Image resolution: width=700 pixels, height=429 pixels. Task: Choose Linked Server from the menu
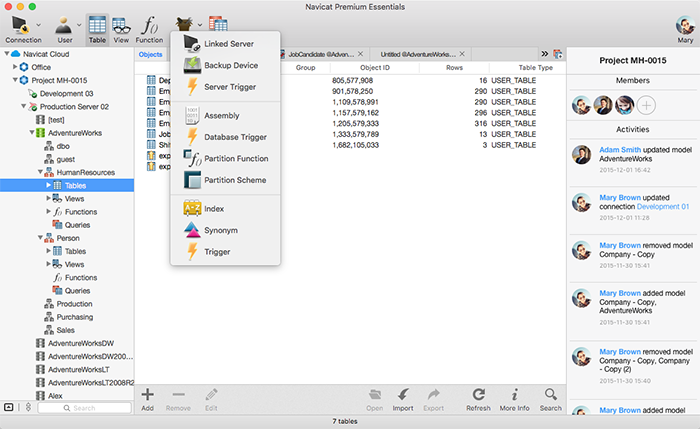pos(225,44)
